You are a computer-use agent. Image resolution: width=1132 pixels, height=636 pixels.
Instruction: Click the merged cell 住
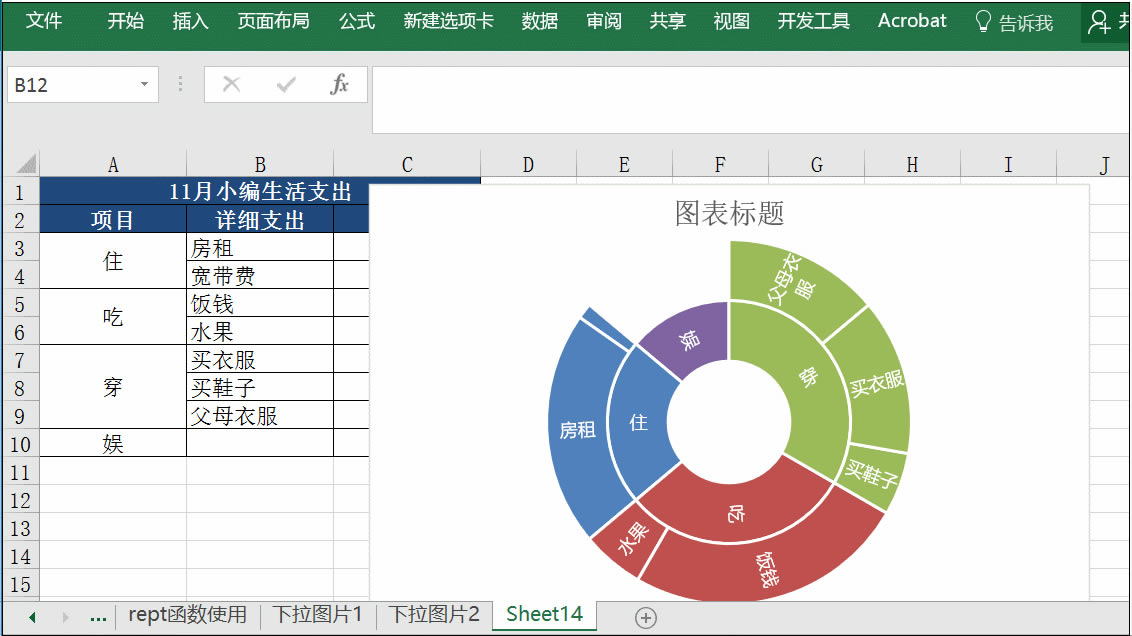click(113, 261)
